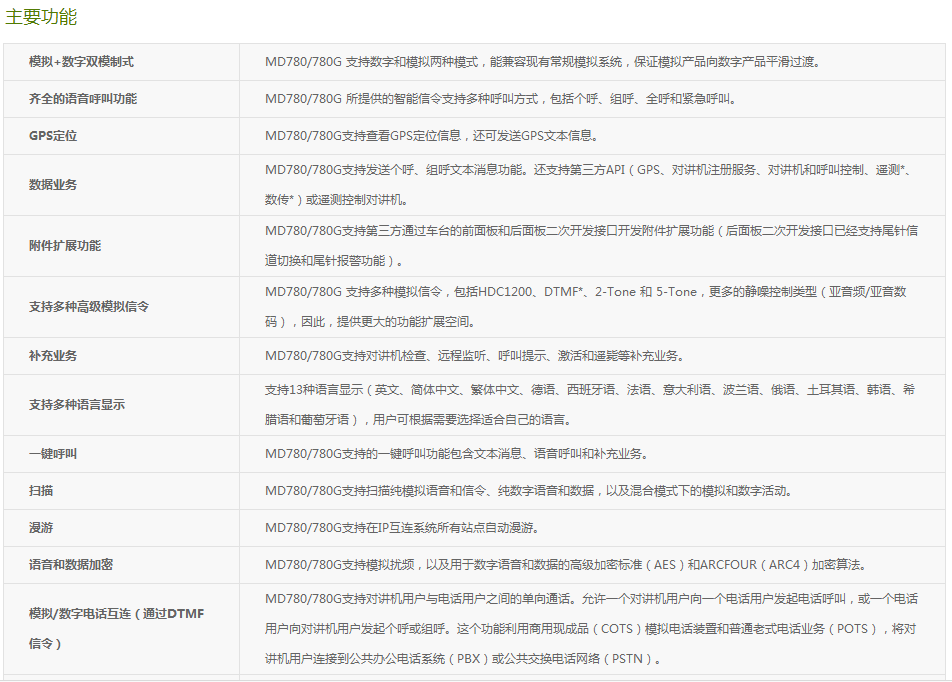Click the 扫描 row label
952x682 pixels.
coord(41,491)
